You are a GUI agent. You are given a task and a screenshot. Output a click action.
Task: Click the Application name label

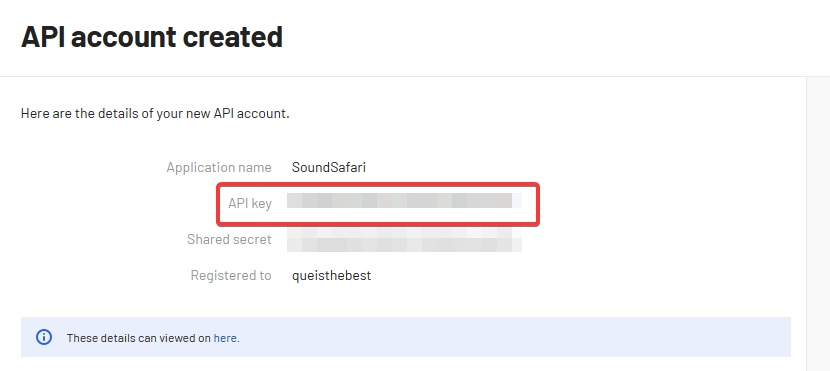click(219, 168)
